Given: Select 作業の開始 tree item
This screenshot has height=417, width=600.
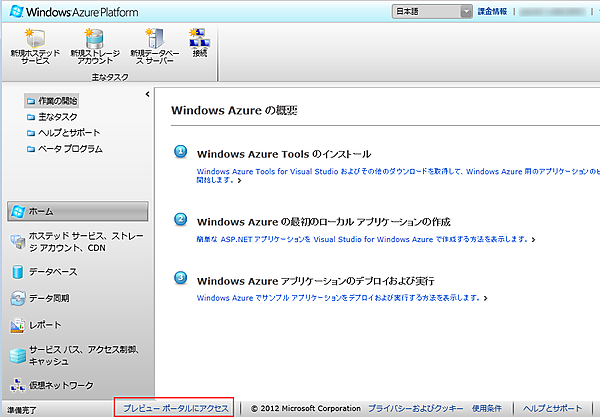Looking at the screenshot, I should coord(52,101).
